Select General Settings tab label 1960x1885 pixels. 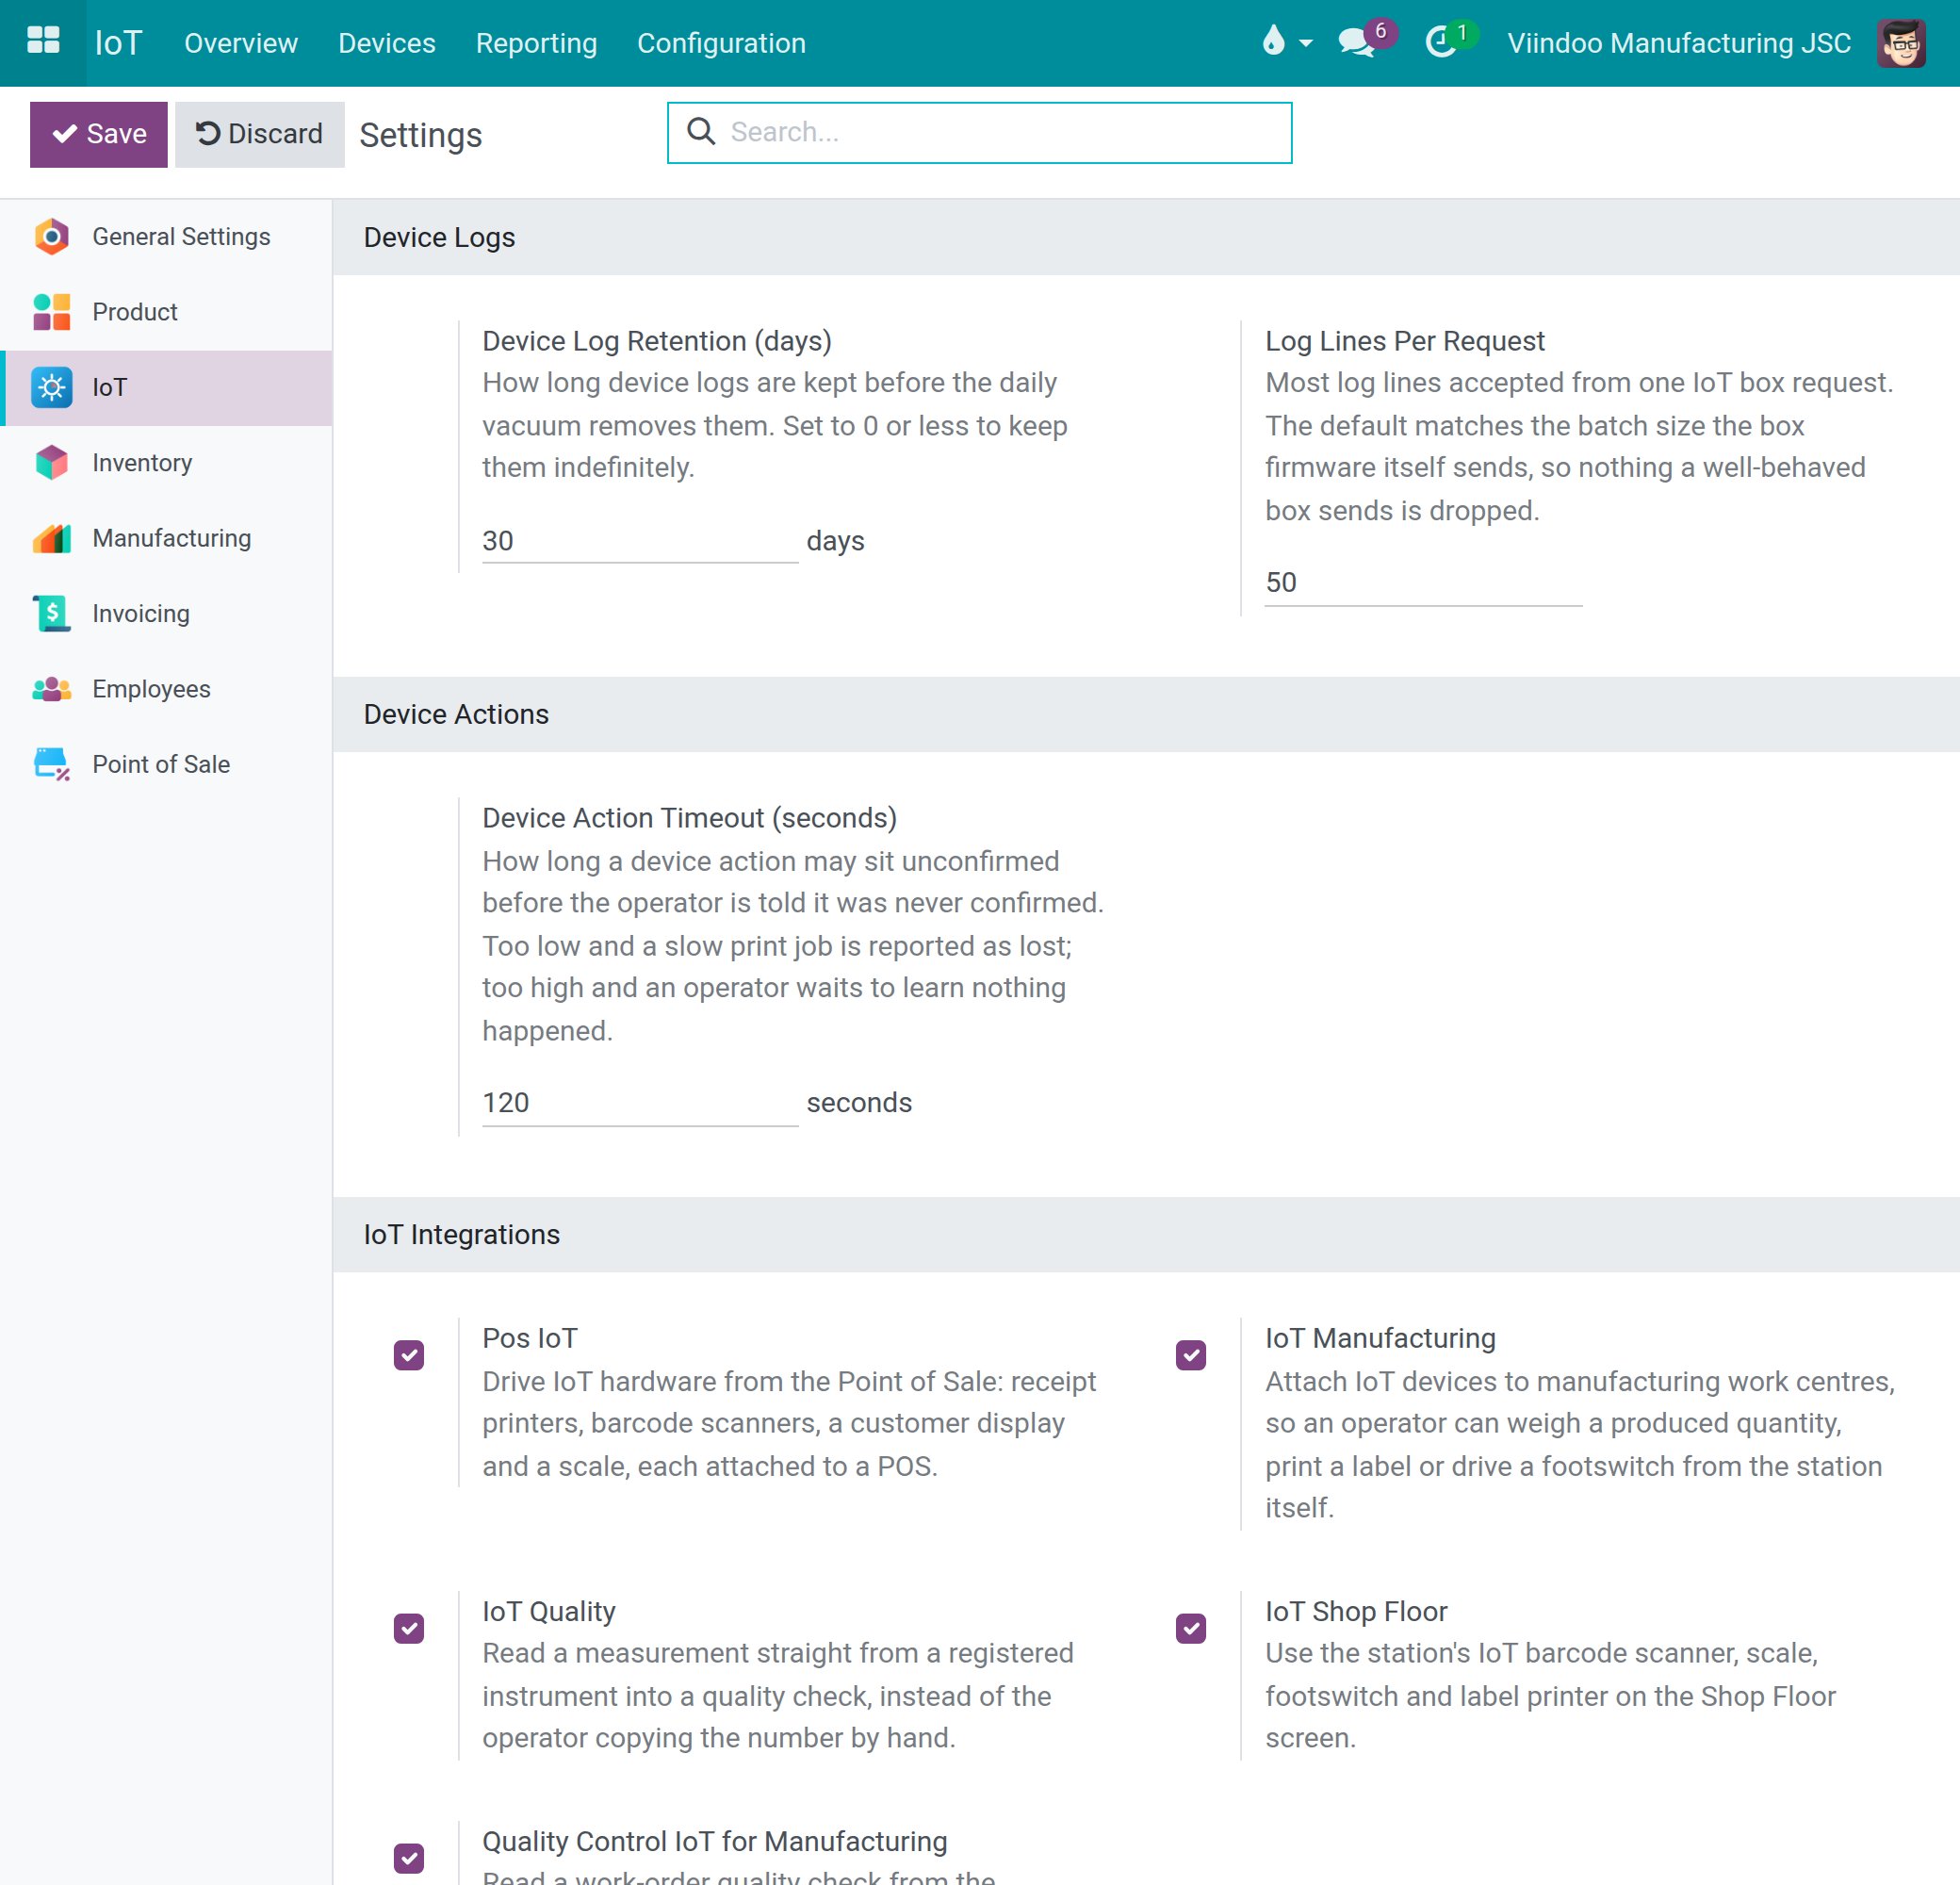coord(181,237)
